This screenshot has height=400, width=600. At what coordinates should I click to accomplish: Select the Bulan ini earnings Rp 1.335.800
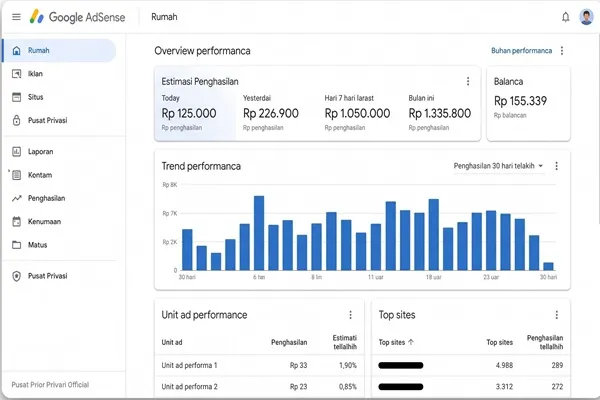tap(440, 113)
